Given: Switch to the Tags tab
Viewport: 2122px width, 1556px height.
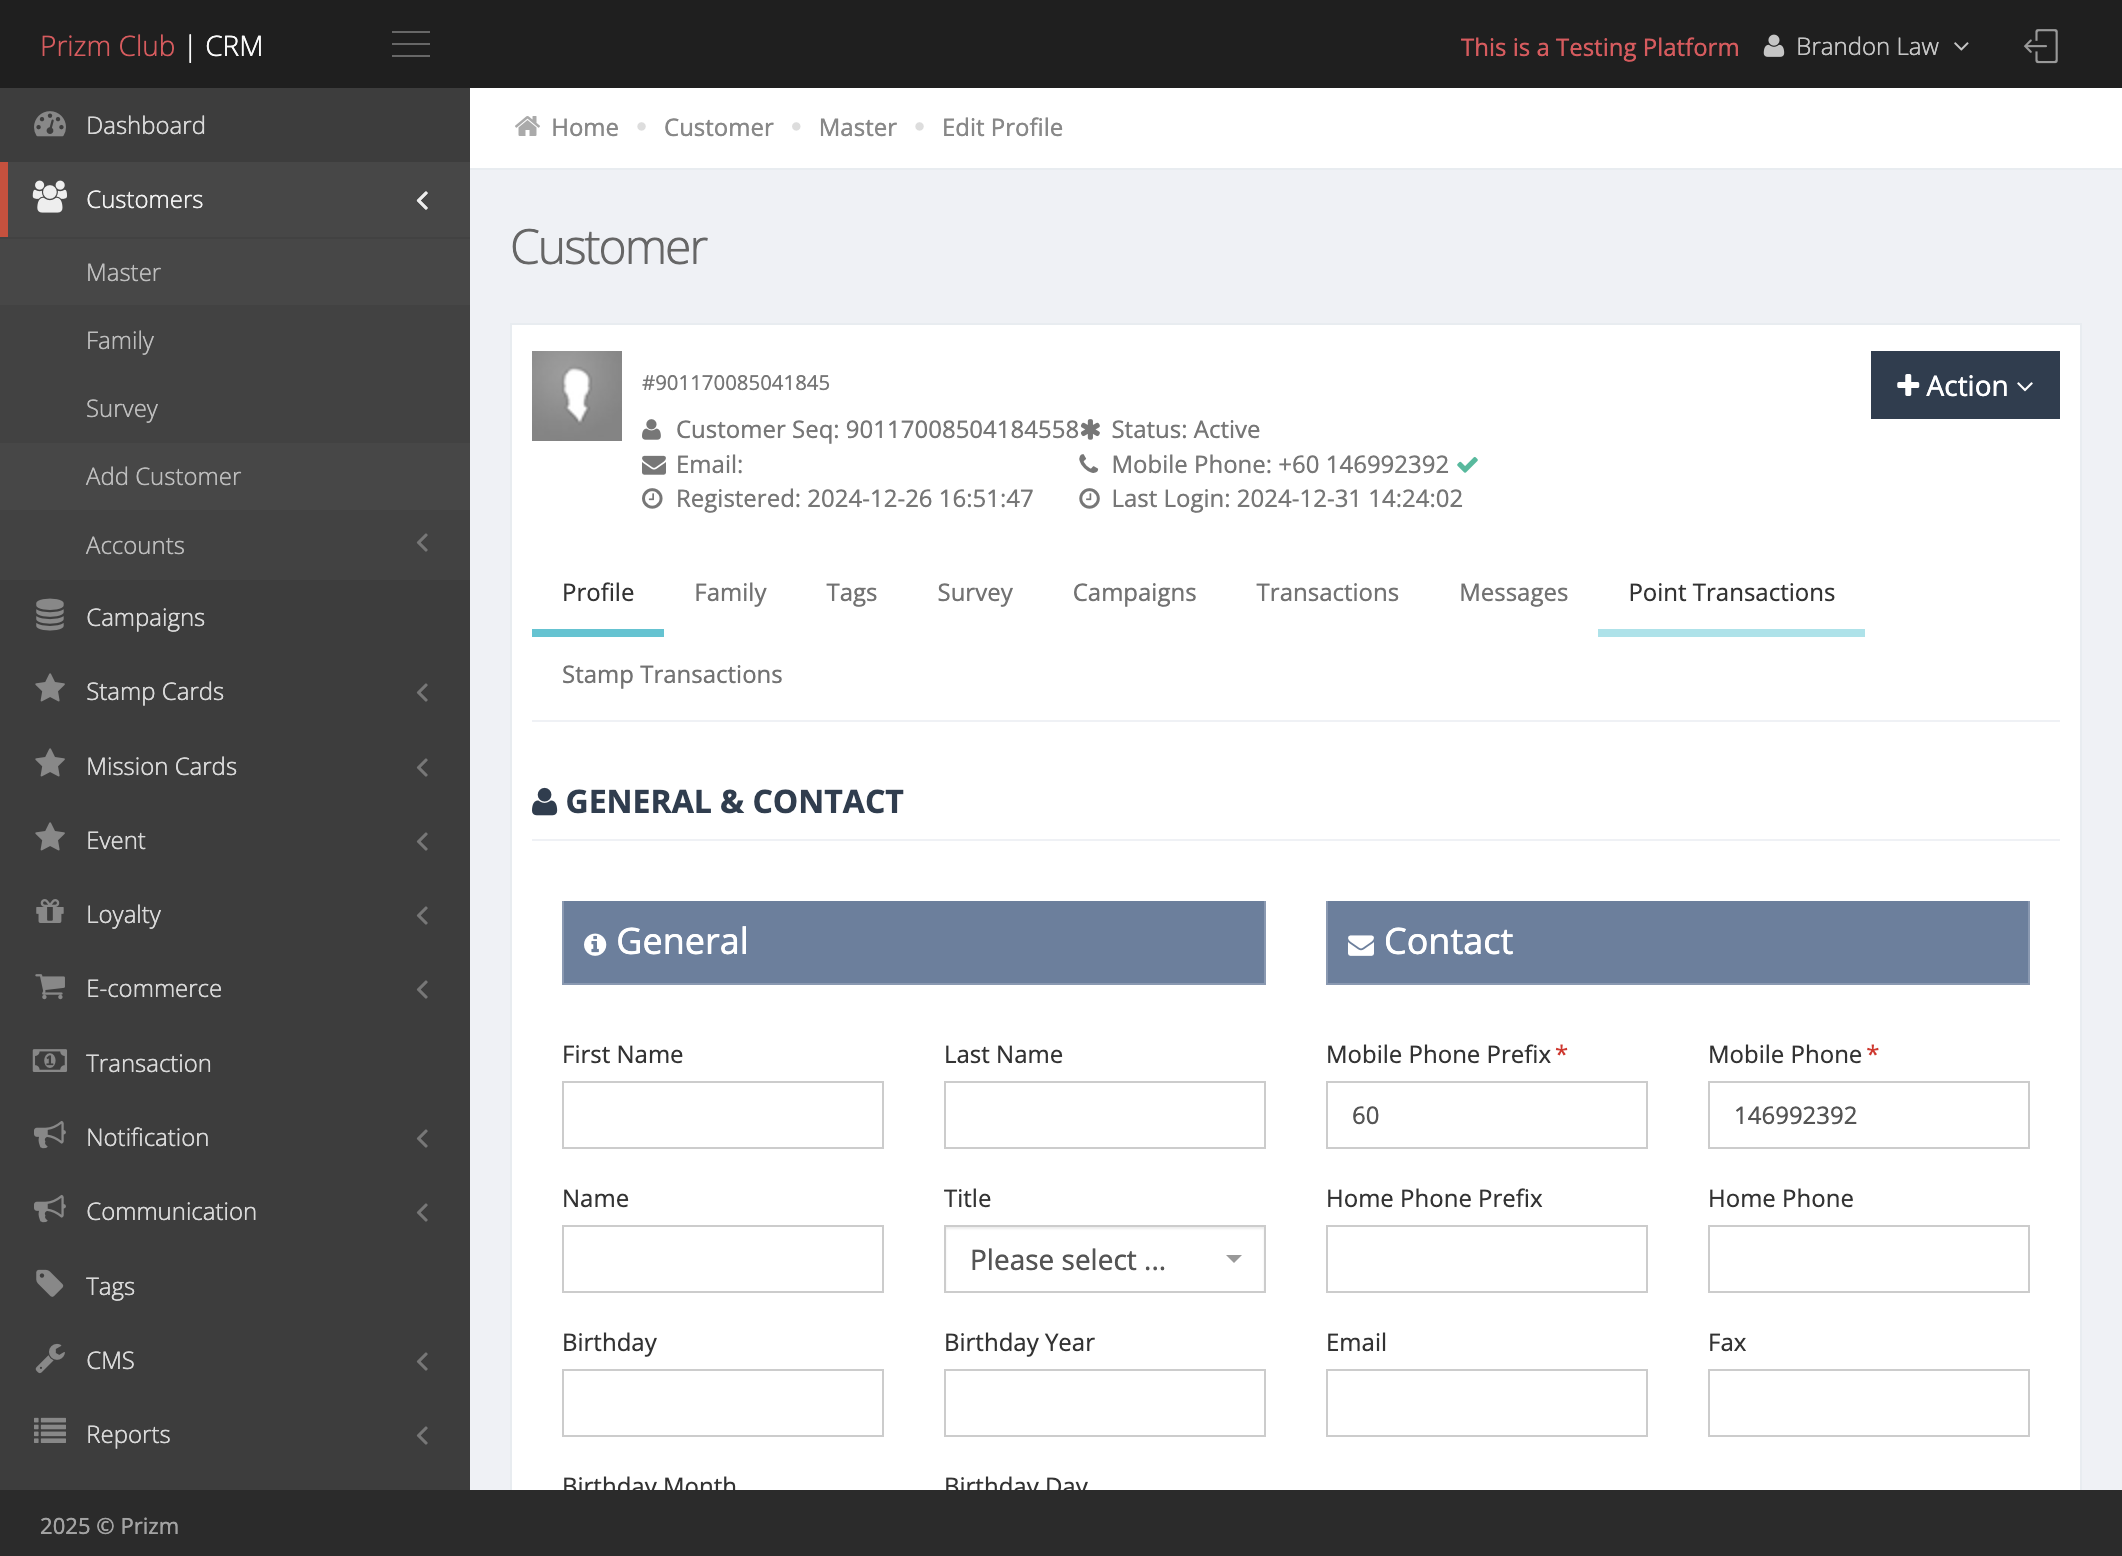Looking at the screenshot, I should coord(851,593).
